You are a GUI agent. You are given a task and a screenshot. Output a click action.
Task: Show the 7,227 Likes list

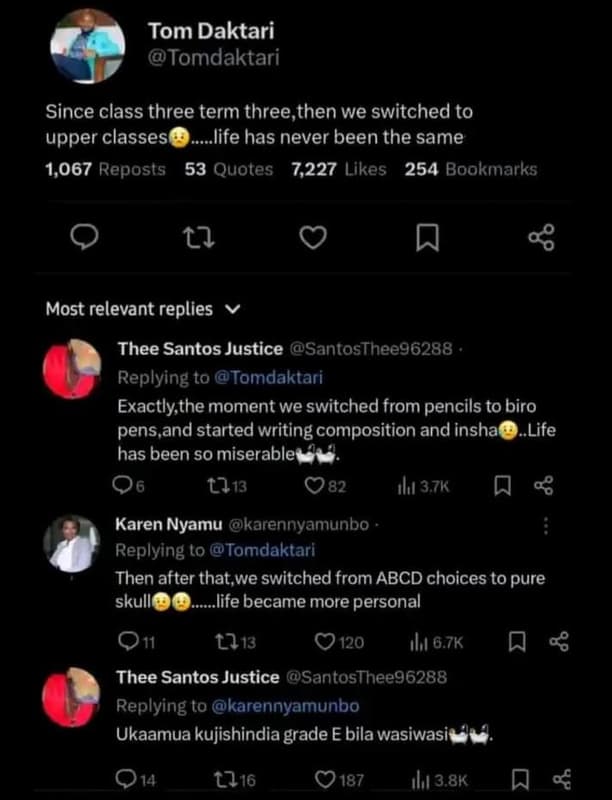pos(338,169)
